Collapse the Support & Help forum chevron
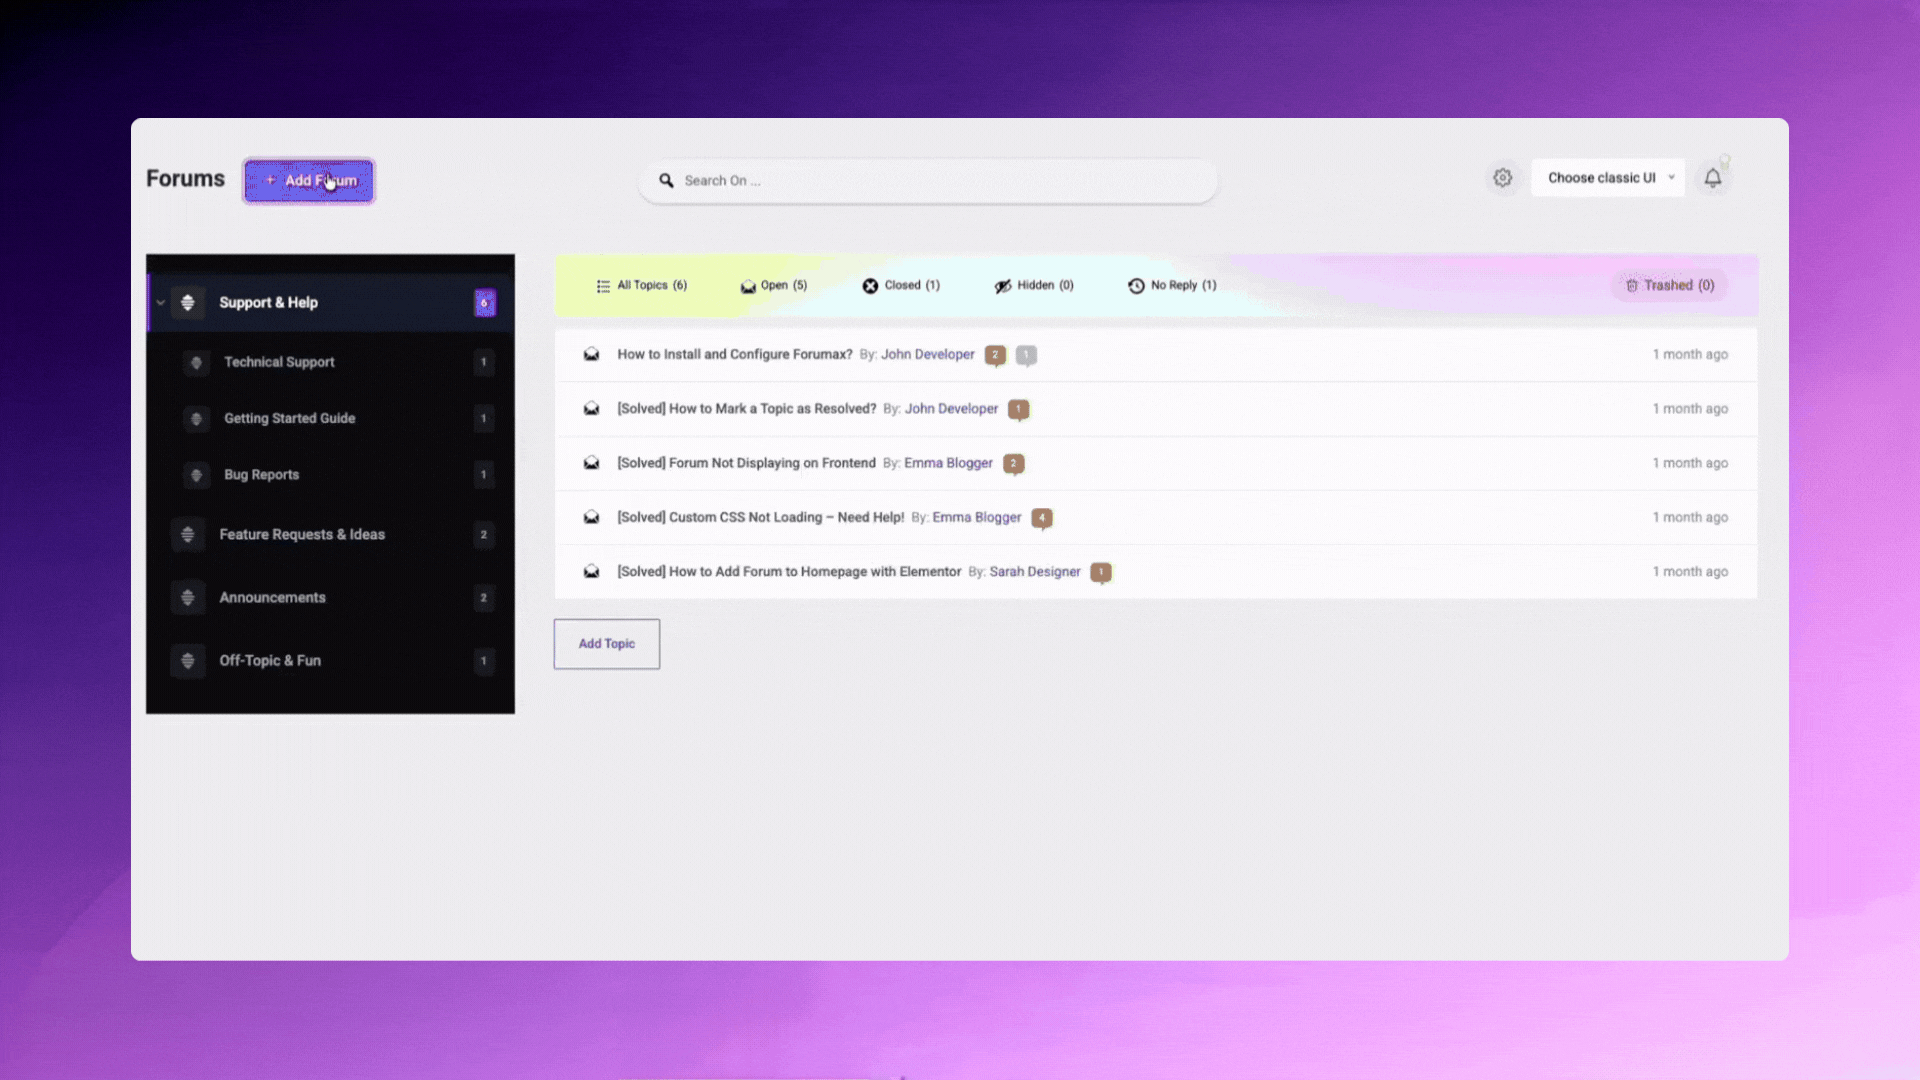Viewport: 1920px width, 1080px height. [x=160, y=303]
